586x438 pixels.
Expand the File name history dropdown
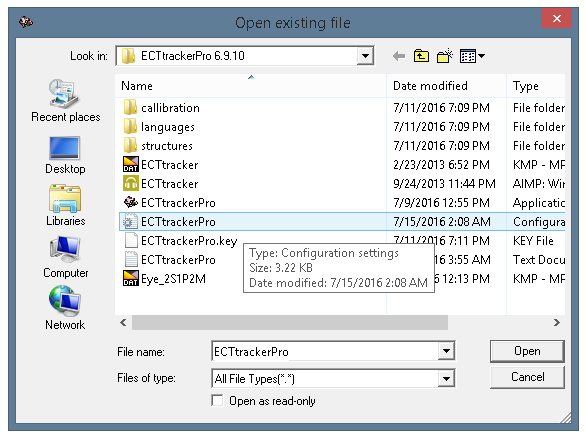[446, 351]
